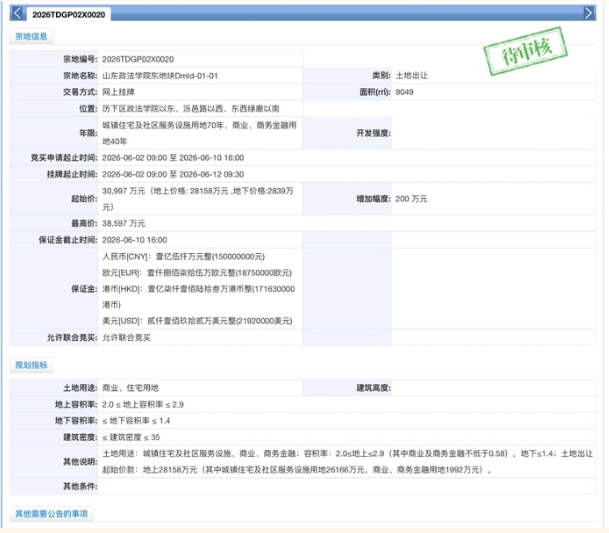Click the 起始价 label

pos(84,199)
